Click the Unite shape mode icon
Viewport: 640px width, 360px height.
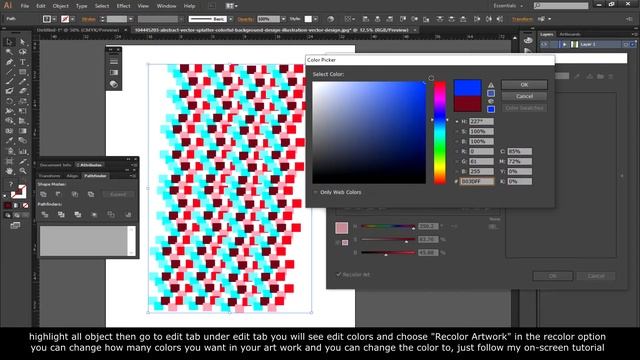pos(44,194)
